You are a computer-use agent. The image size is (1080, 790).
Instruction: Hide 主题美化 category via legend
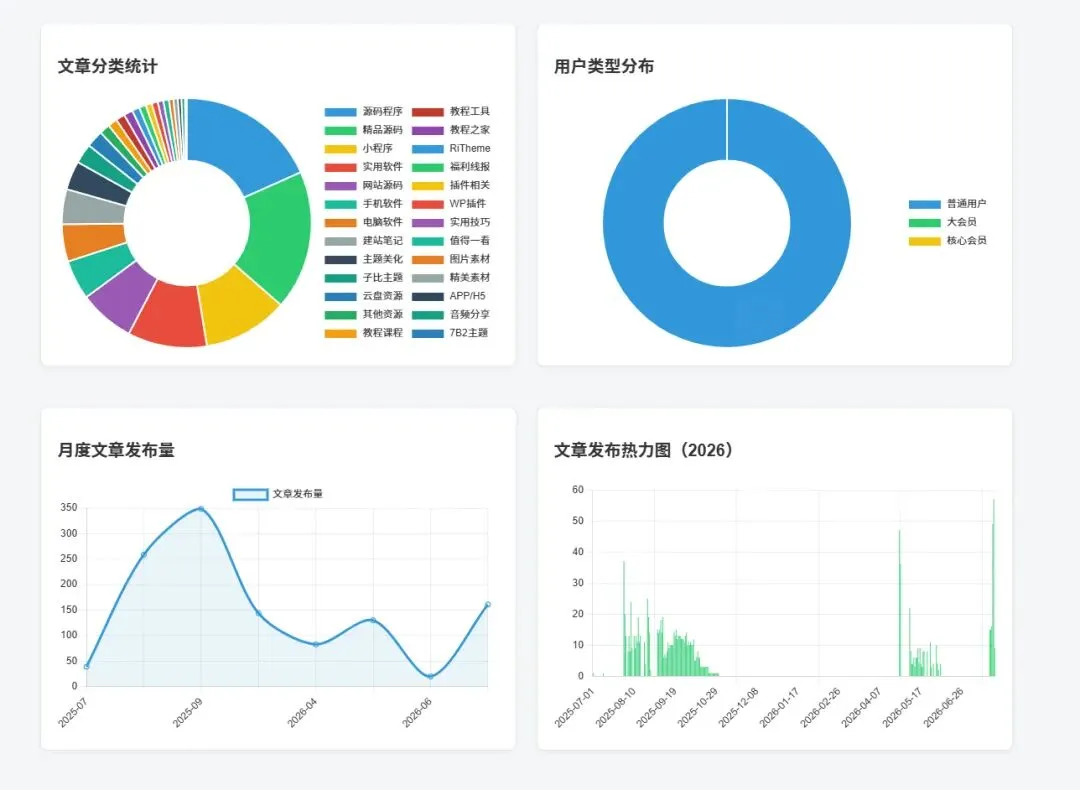364,259
